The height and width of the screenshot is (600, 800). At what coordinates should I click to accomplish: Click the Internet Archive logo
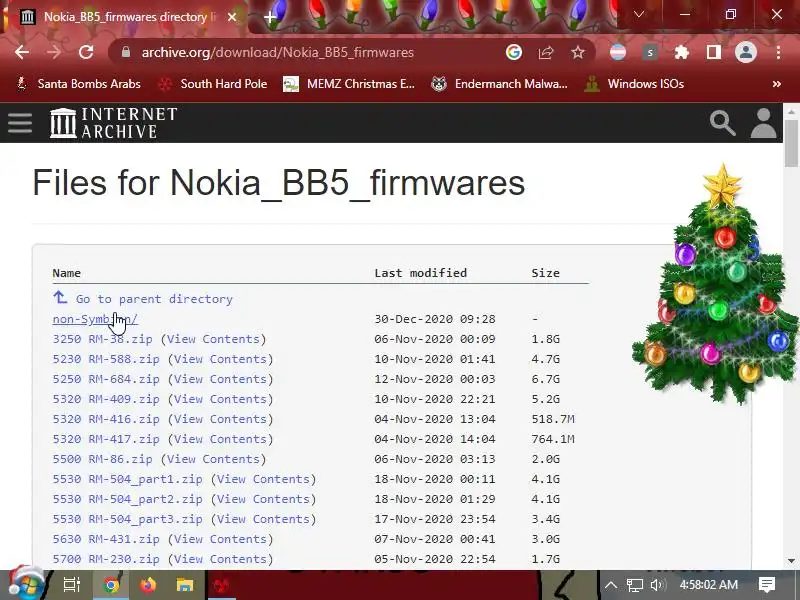click(x=114, y=123)
